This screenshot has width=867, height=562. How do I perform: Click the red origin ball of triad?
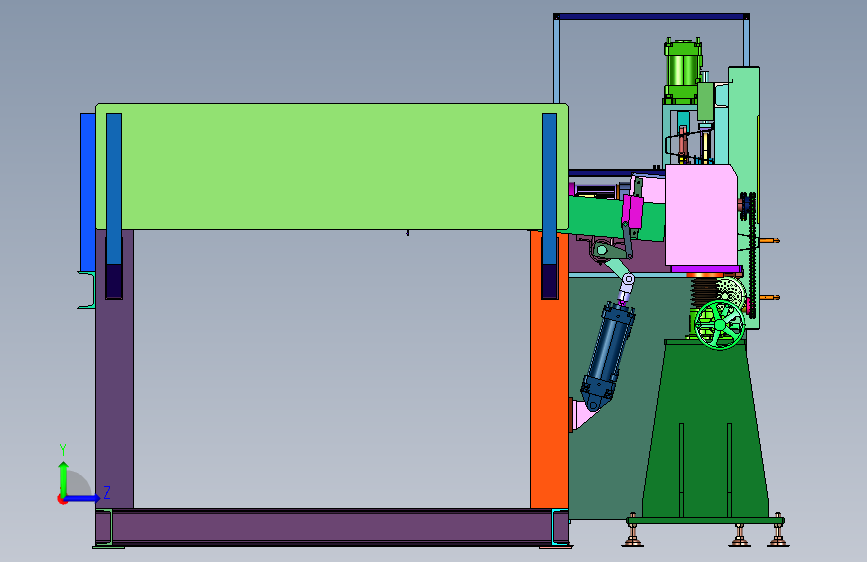tap(62, 499)
